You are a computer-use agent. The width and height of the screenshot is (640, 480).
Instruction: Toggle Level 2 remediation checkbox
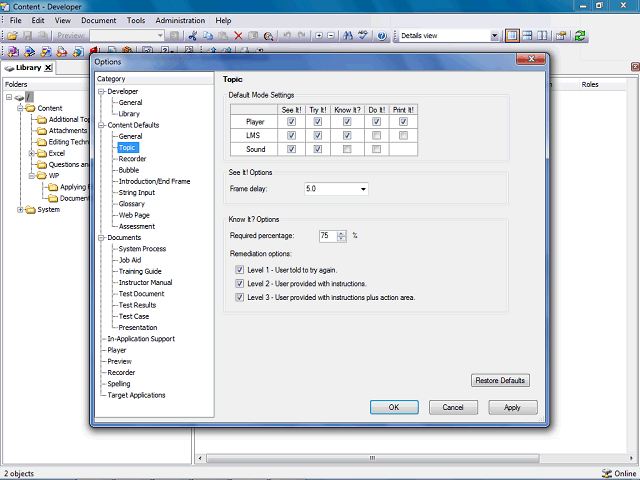coord(240,283)
